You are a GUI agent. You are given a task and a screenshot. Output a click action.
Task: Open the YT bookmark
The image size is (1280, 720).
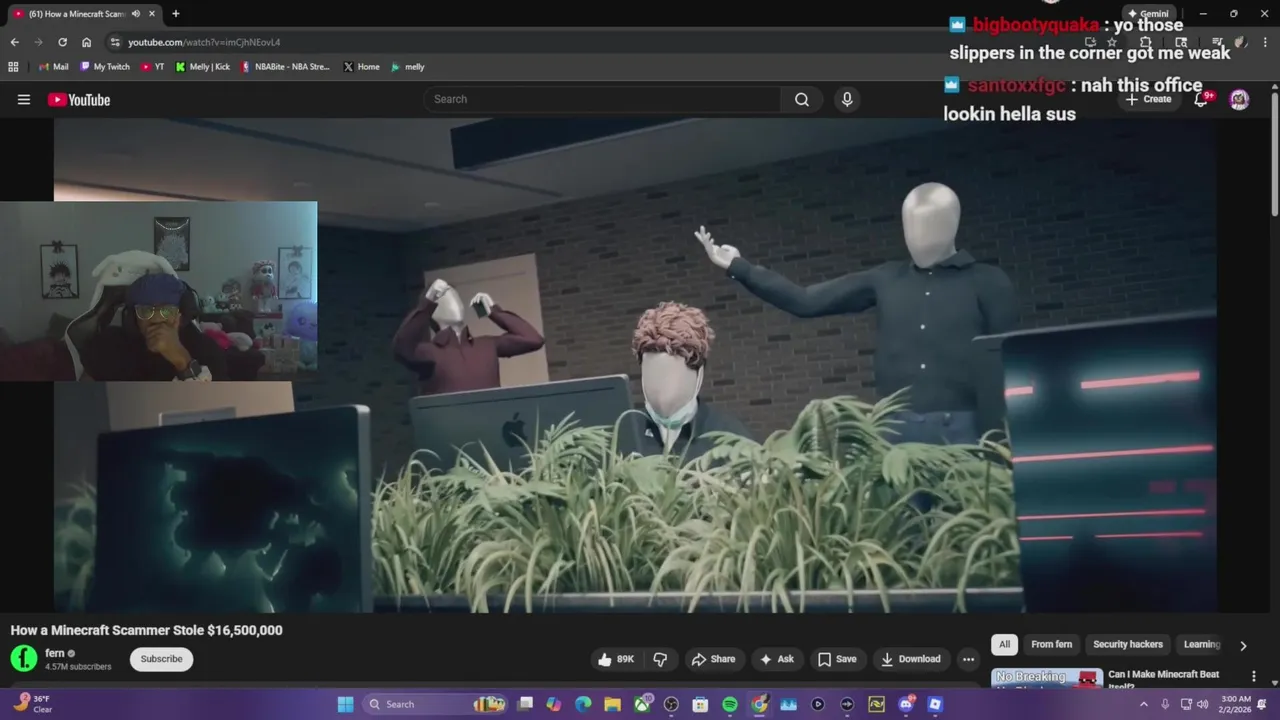tap(153, 67)
